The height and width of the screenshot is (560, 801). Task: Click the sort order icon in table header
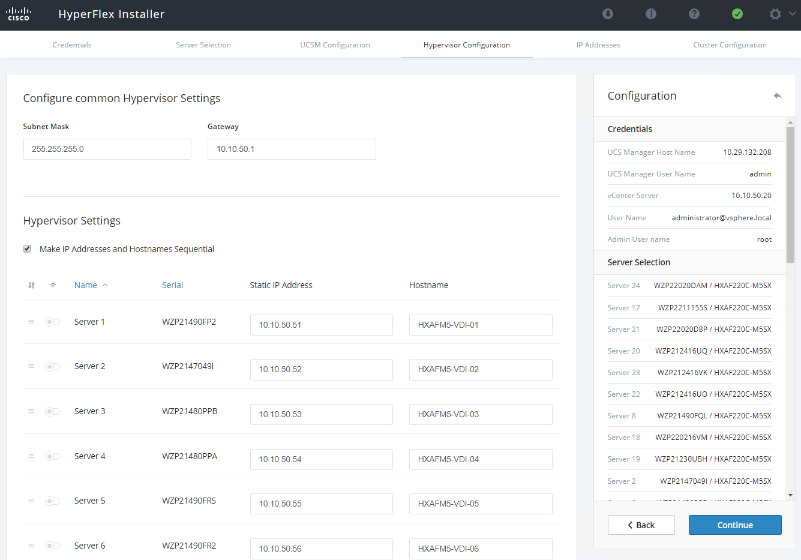[31, 285]
